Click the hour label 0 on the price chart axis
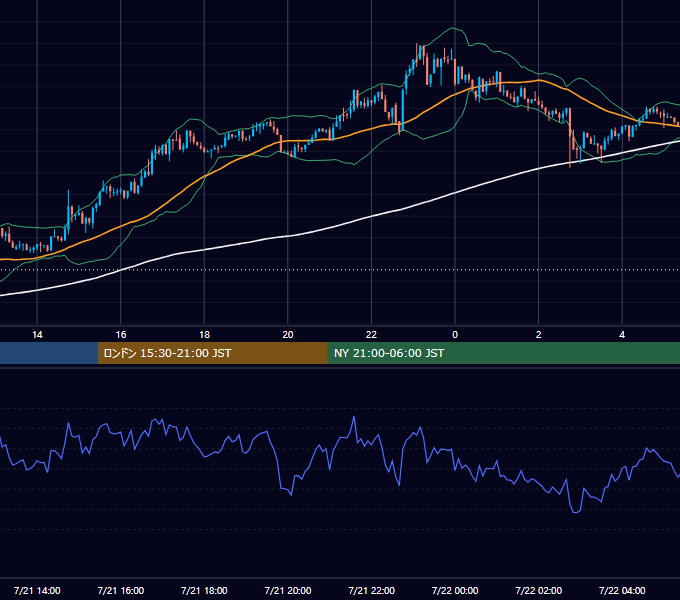The width and height of the screenshot is (680, 600). (455, 335)
